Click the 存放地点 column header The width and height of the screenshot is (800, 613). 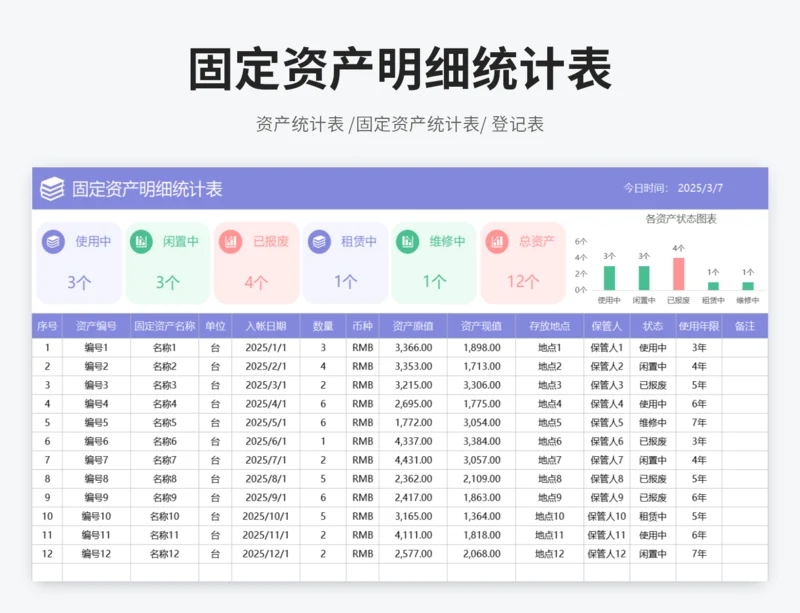tap(549, 326)
